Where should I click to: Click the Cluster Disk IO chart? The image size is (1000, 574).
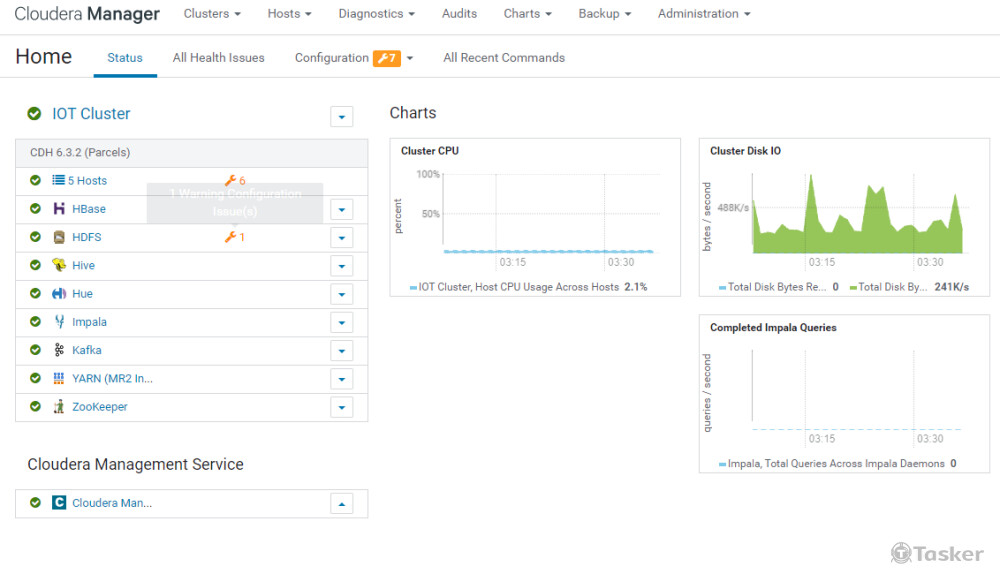pos(857,215)
